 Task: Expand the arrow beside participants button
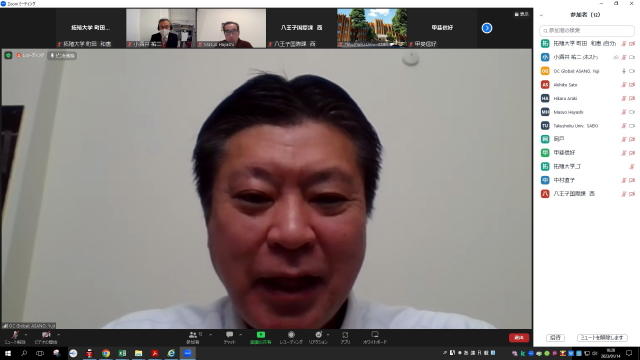pyautogui.click(x=211, y=335)
